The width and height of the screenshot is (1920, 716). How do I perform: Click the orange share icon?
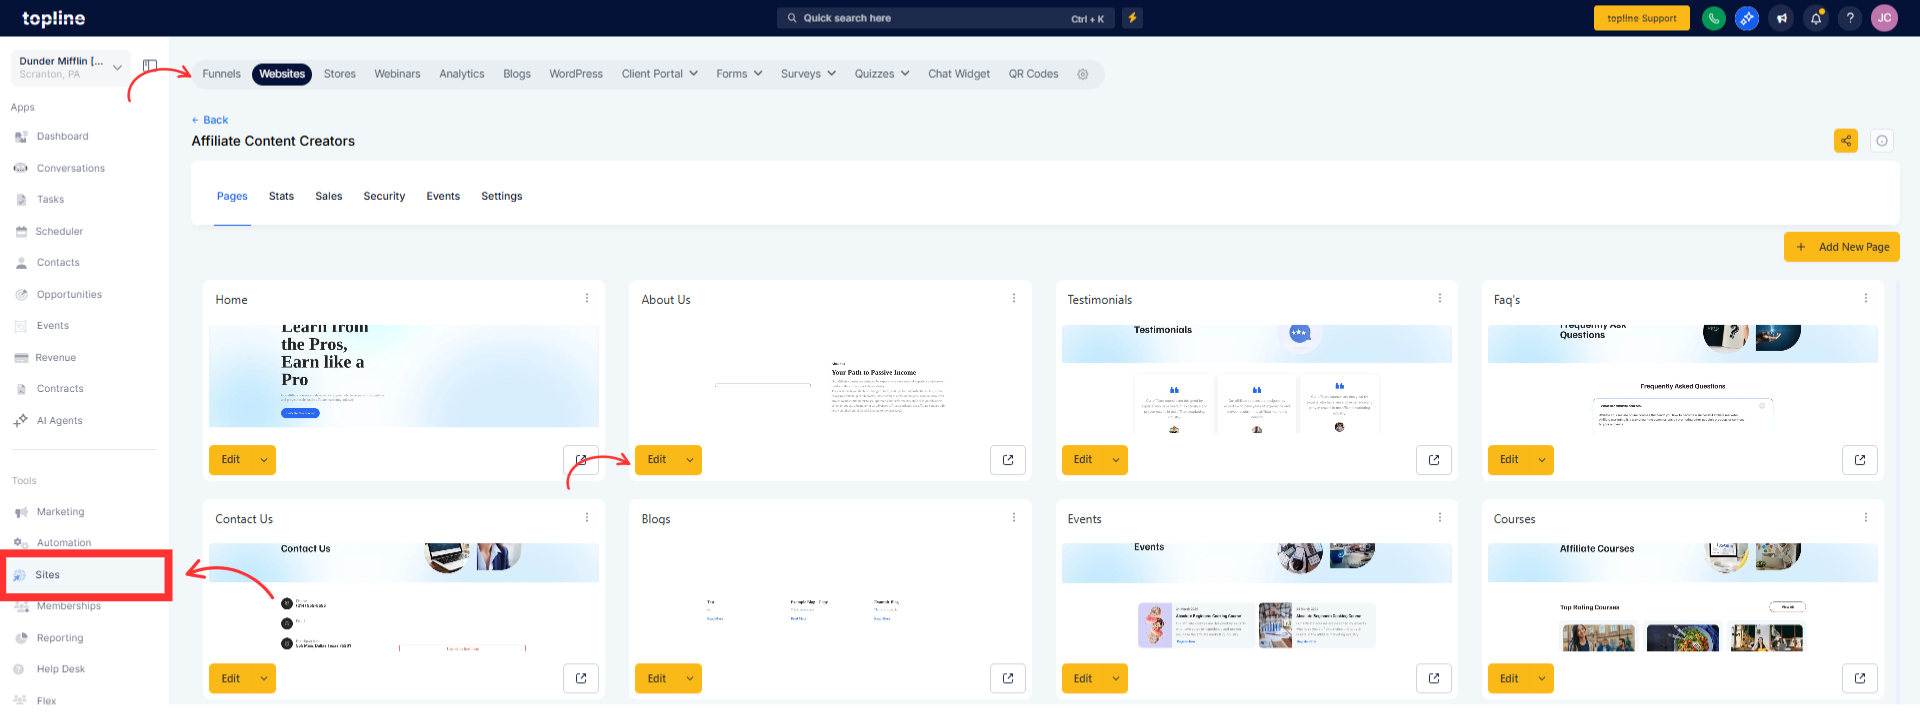point(1846,141)
